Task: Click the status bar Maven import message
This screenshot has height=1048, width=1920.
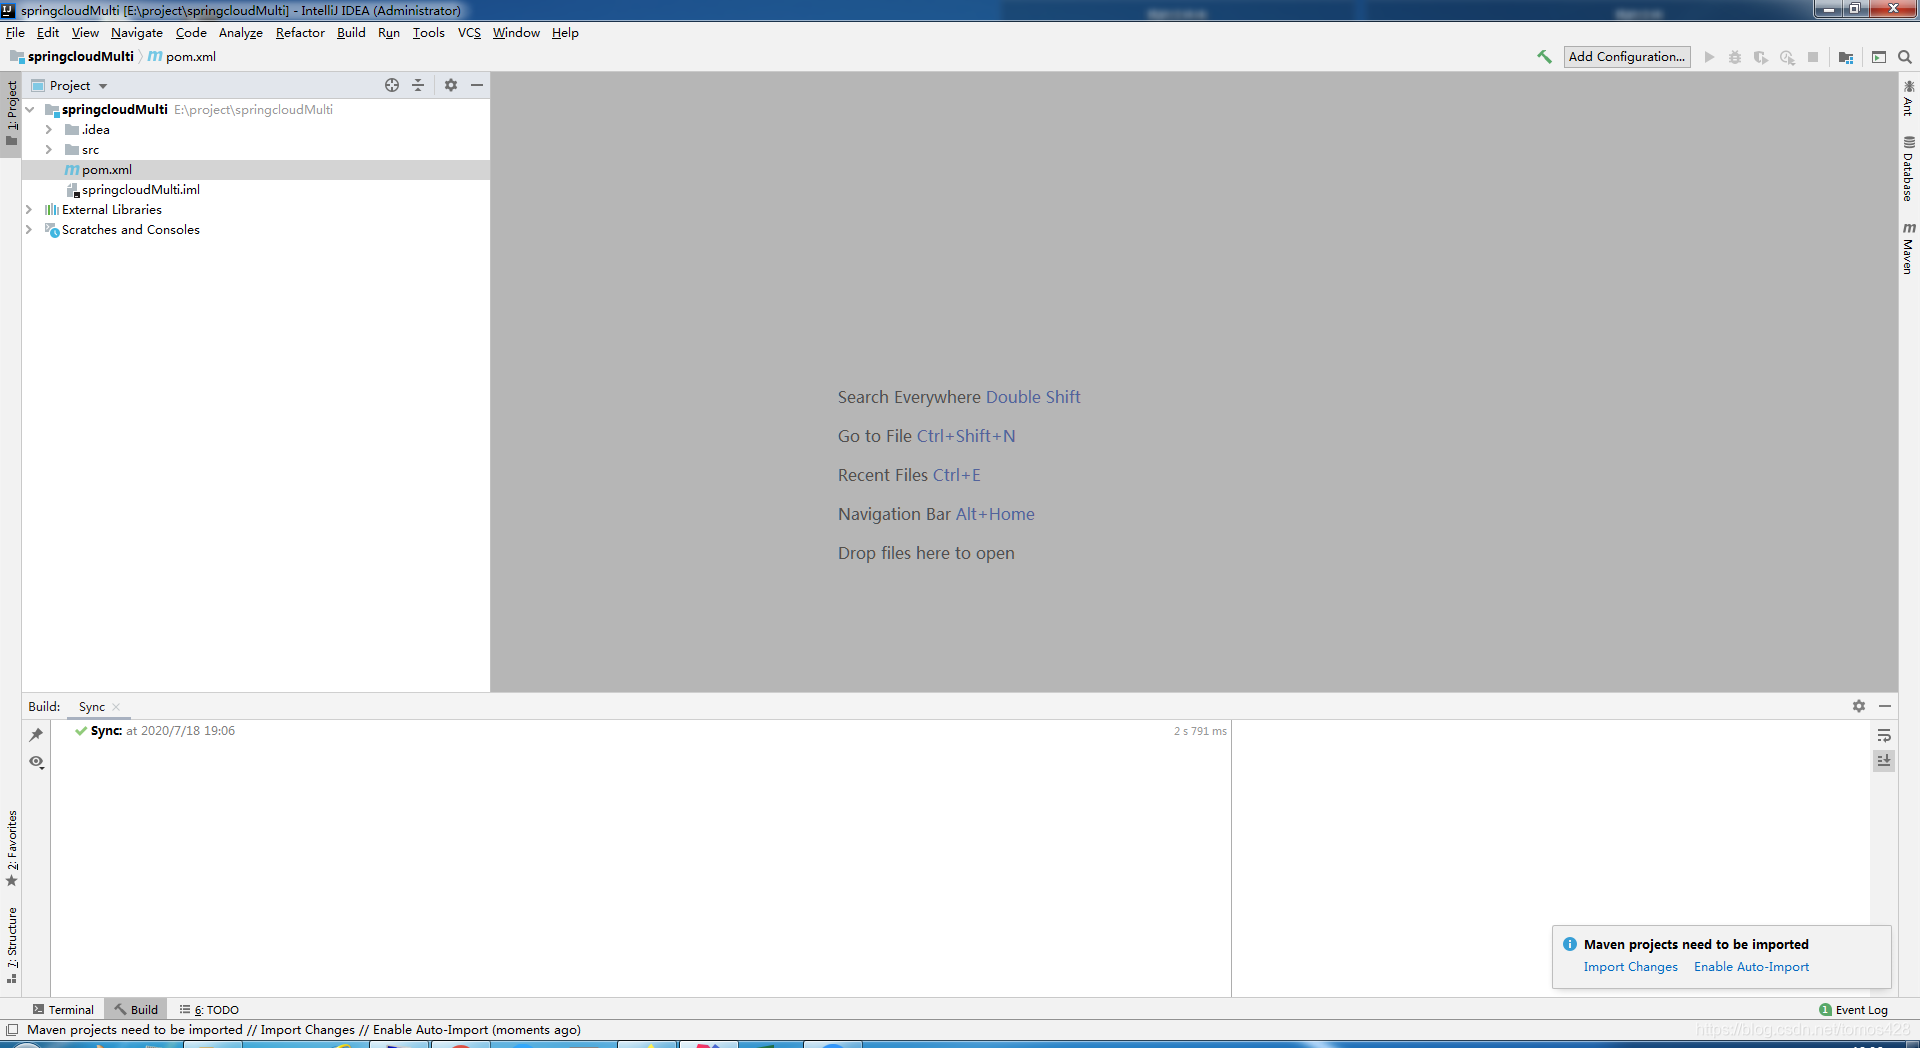Action: point(304,1030)
